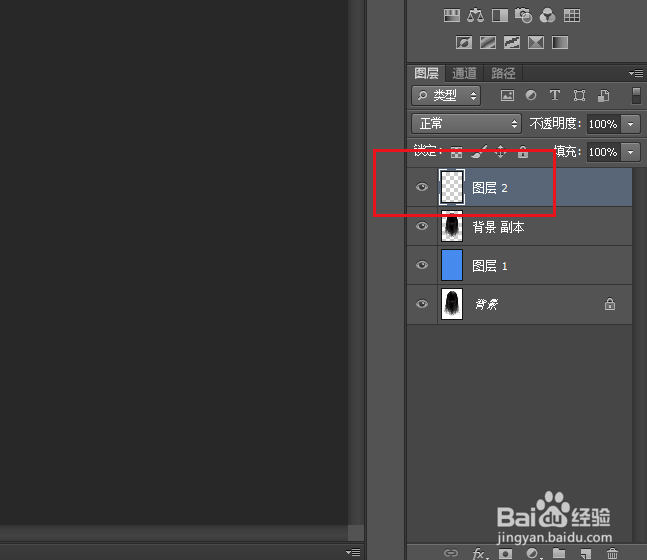Add a Black & White adjustment layer

point(500,16)
